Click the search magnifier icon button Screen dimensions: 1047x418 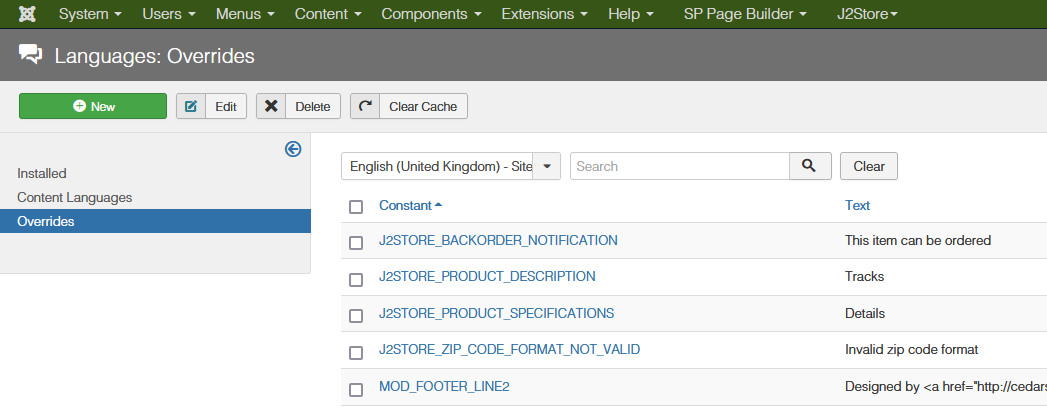[810, 166]
